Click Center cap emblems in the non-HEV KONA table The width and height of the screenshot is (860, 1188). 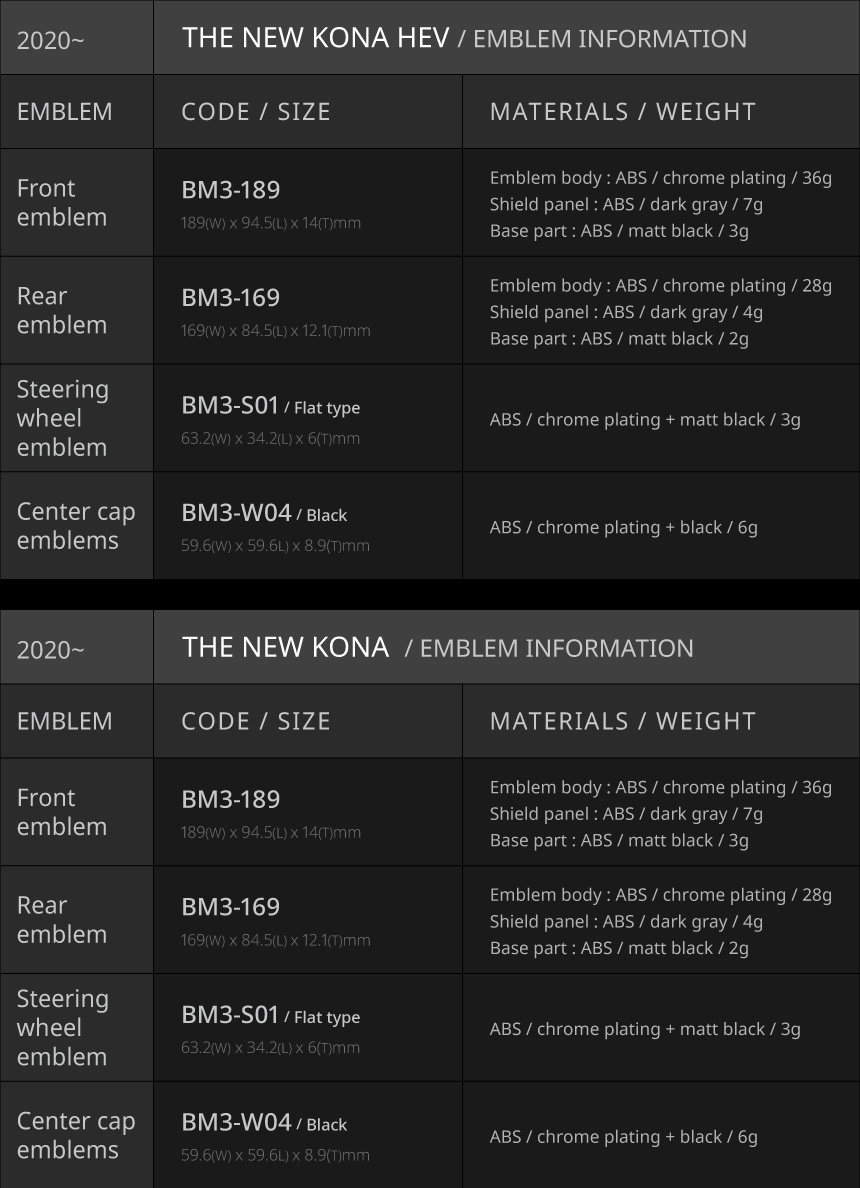(76, 1135)
